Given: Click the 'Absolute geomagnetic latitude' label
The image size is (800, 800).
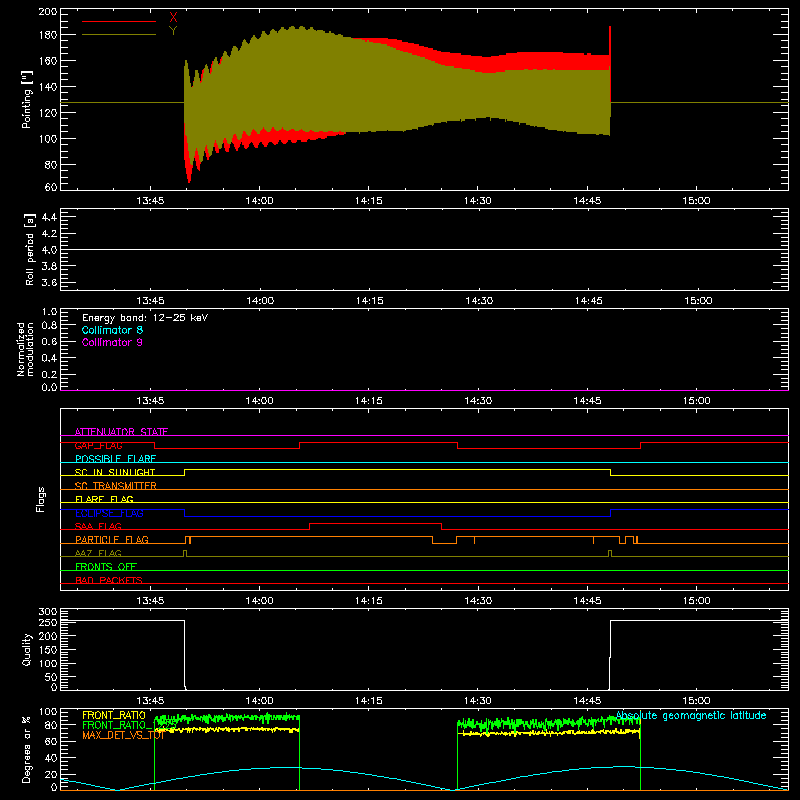Looking at the screenshot, I should [691, 715].
